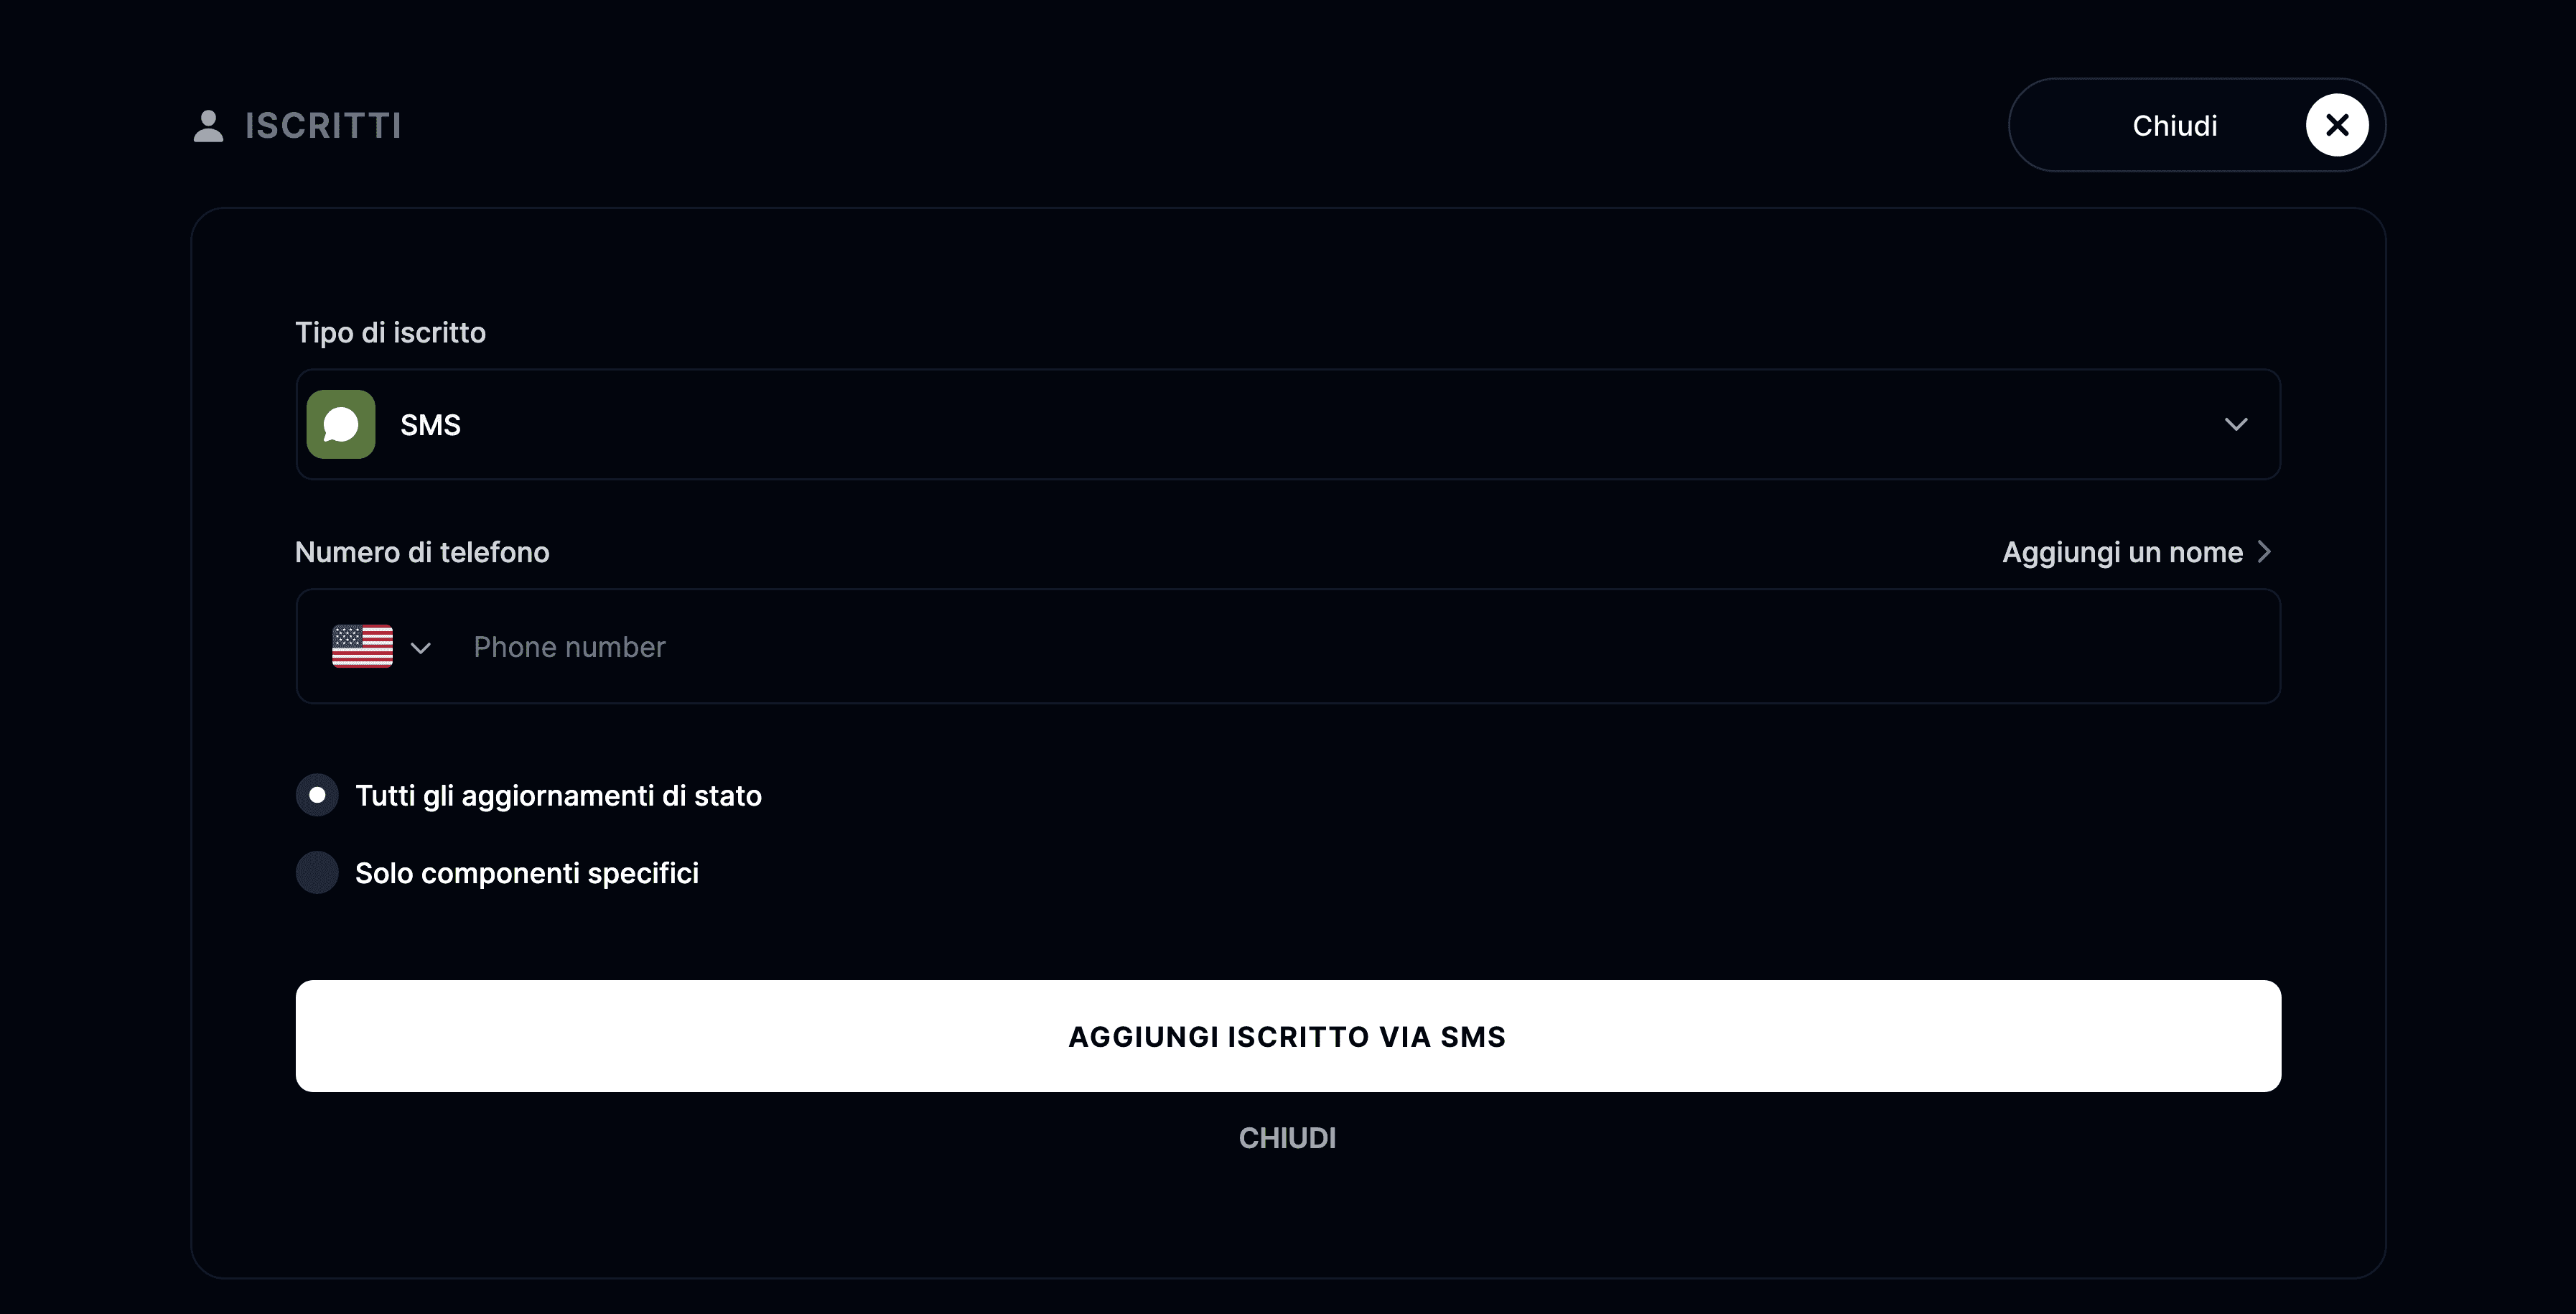Click the United States flag icon
Image resolution: width=2576 pixels, height=1314 pixels.
coord(362,646)
